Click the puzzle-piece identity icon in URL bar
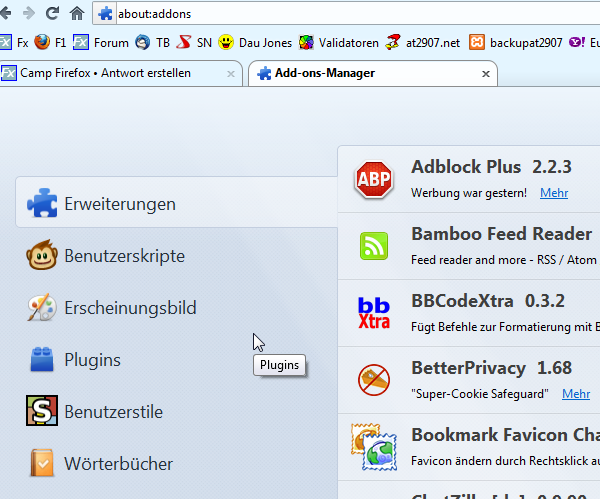The image size is (600, 499). [105, 14]
